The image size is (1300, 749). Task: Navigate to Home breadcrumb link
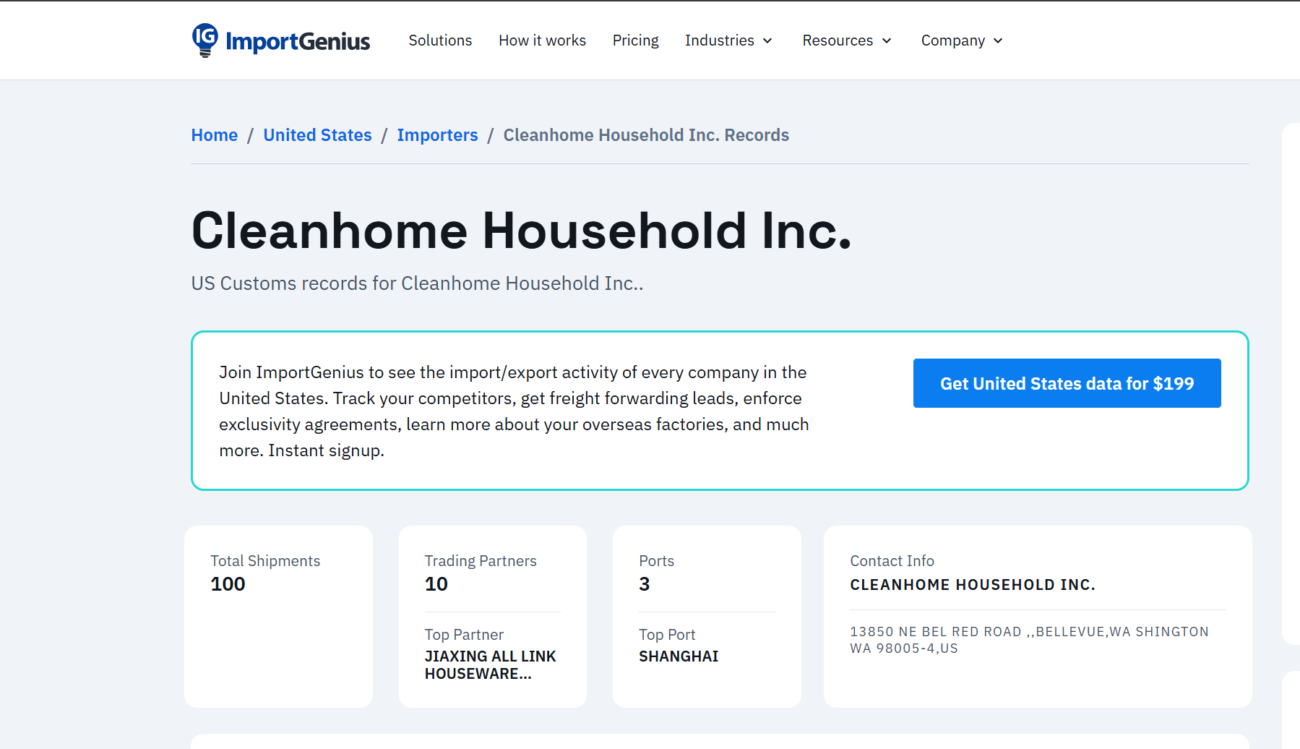(x=214, y=135)
